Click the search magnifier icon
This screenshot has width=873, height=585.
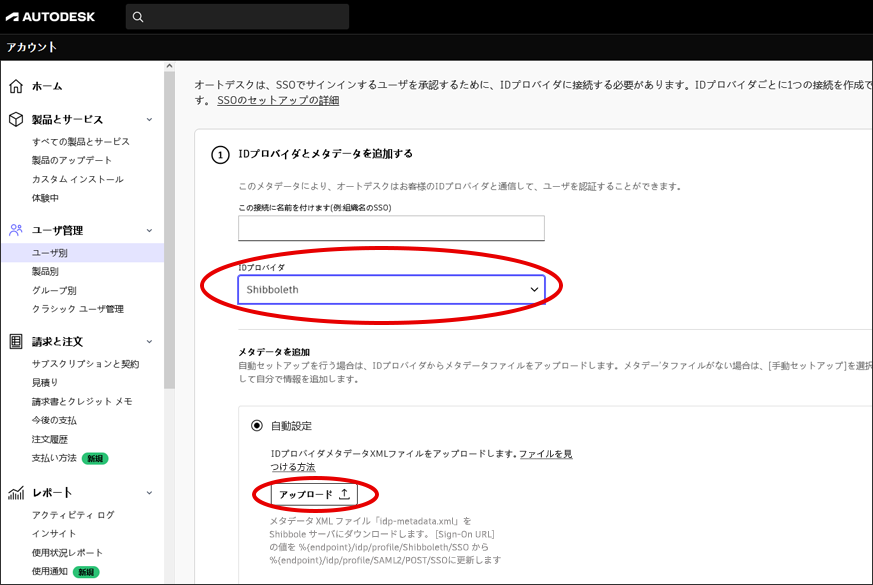tap(140, 16)
